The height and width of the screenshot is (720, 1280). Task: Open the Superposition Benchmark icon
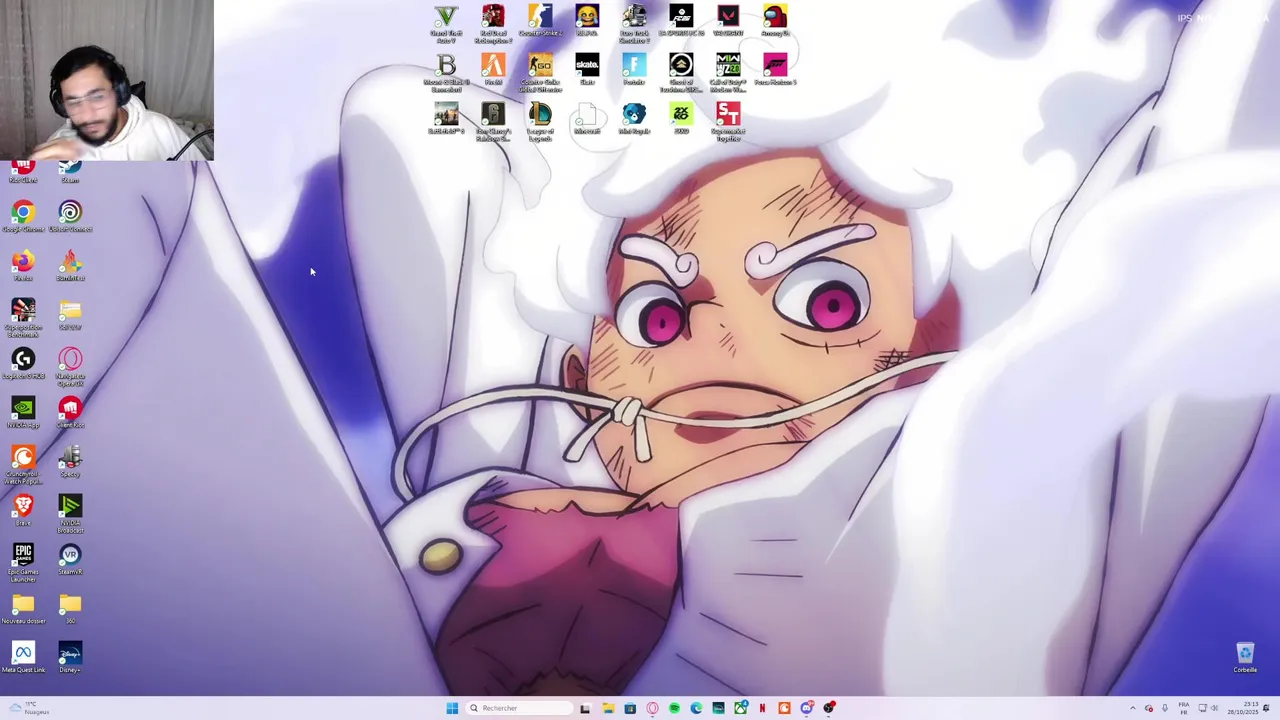(23, 318)
